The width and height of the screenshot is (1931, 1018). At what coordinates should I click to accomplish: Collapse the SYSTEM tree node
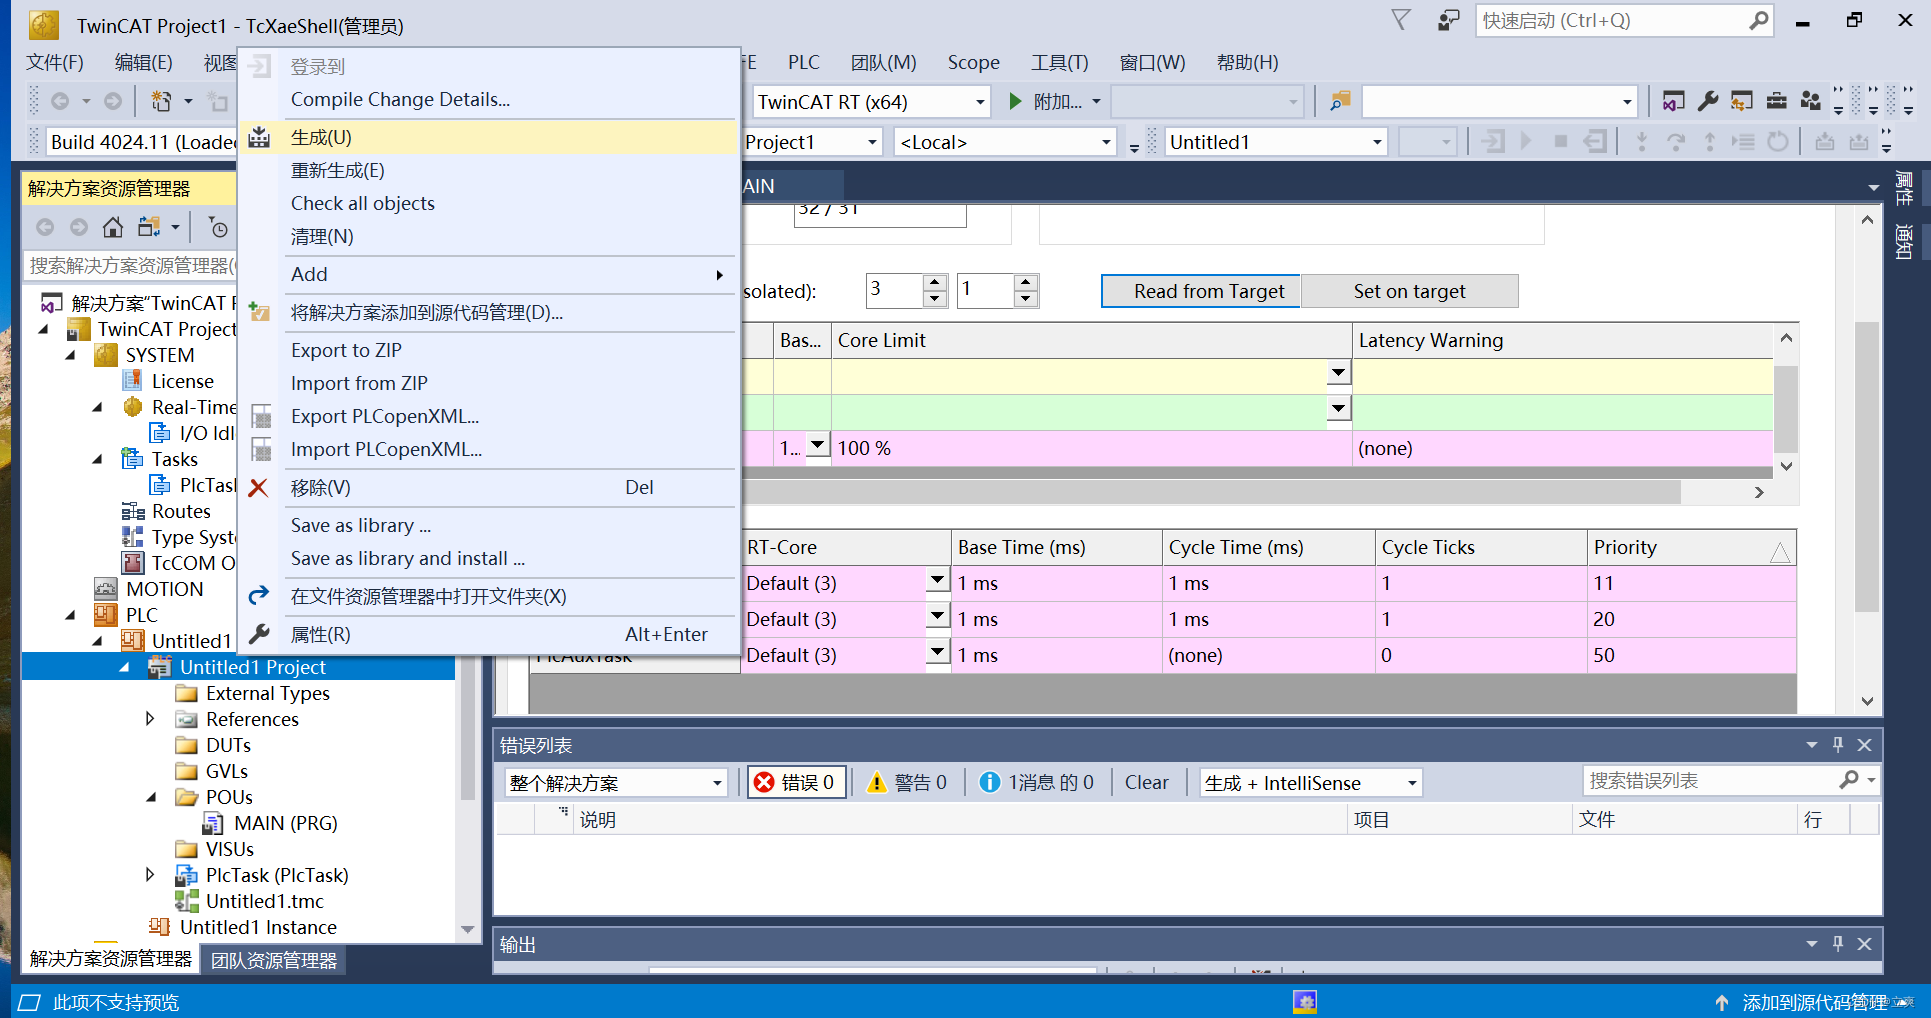70,355
